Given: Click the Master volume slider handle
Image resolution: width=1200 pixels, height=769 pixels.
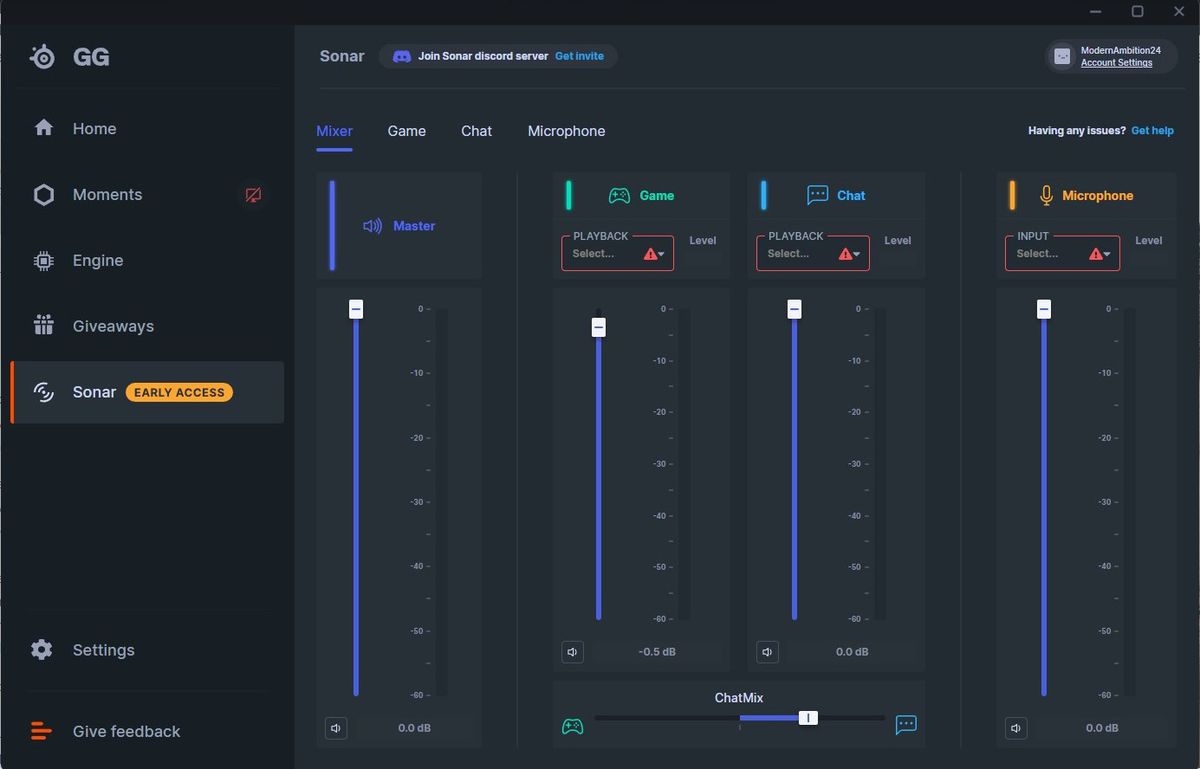Looking at the screenshot, I should point(356,309).
